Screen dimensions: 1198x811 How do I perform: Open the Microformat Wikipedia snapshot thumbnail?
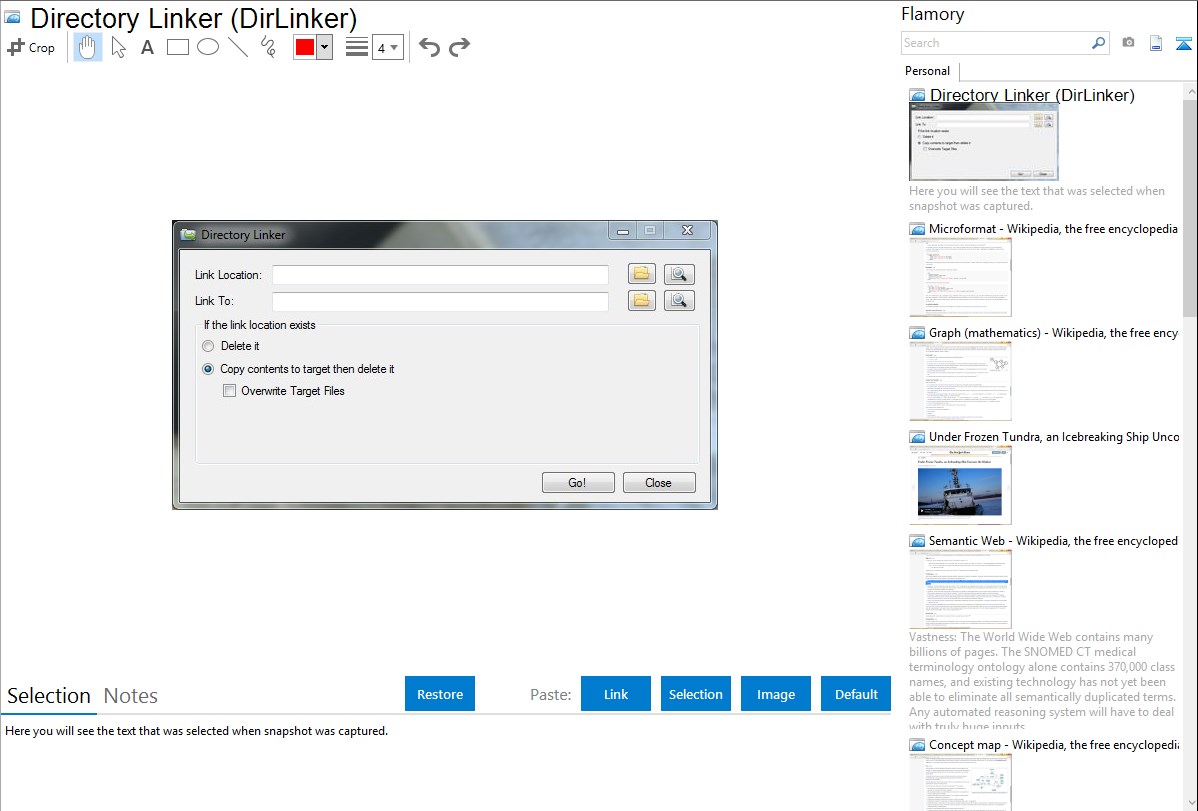[960, 277]
